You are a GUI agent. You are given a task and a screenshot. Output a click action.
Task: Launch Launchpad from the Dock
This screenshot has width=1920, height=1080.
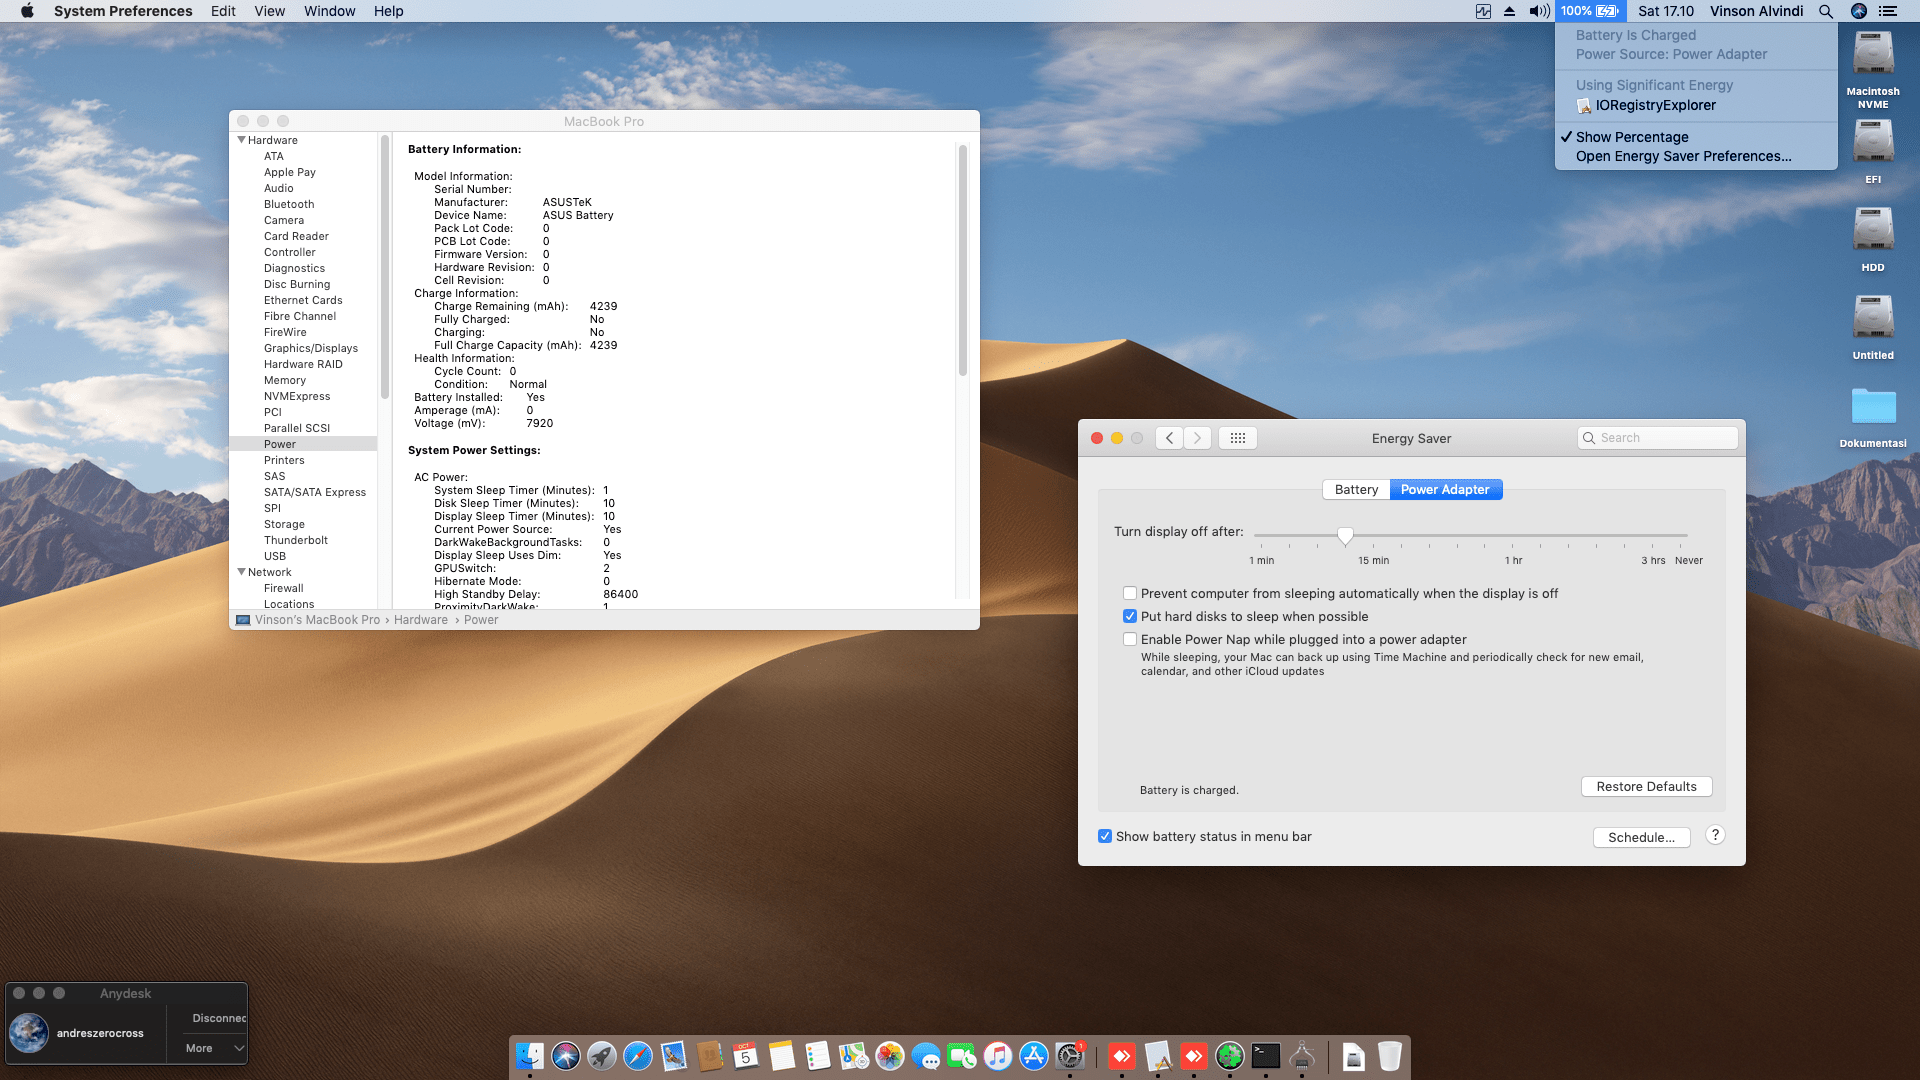click(602, 1057)
